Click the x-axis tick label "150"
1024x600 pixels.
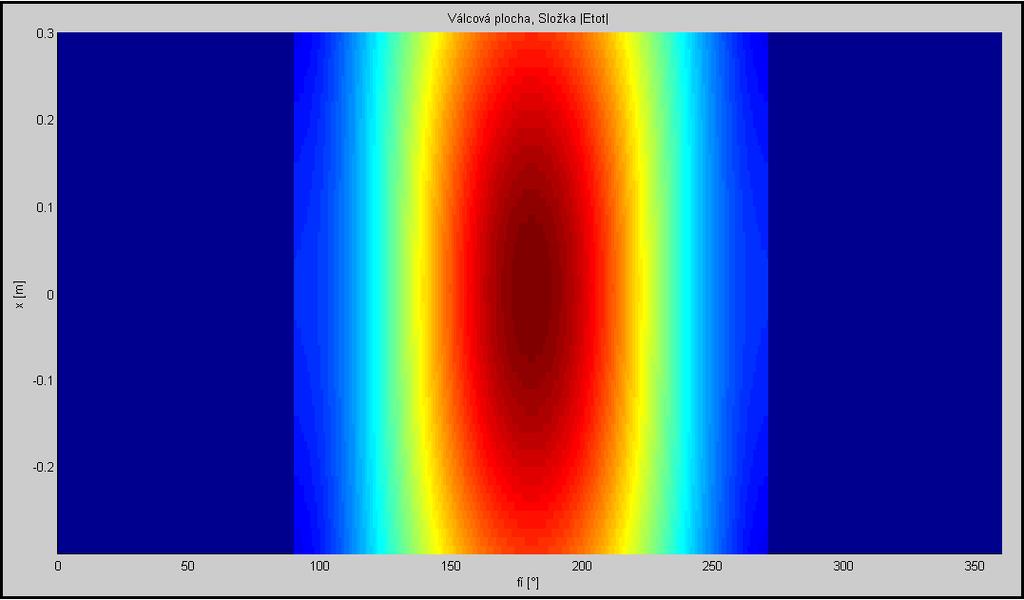451,567
